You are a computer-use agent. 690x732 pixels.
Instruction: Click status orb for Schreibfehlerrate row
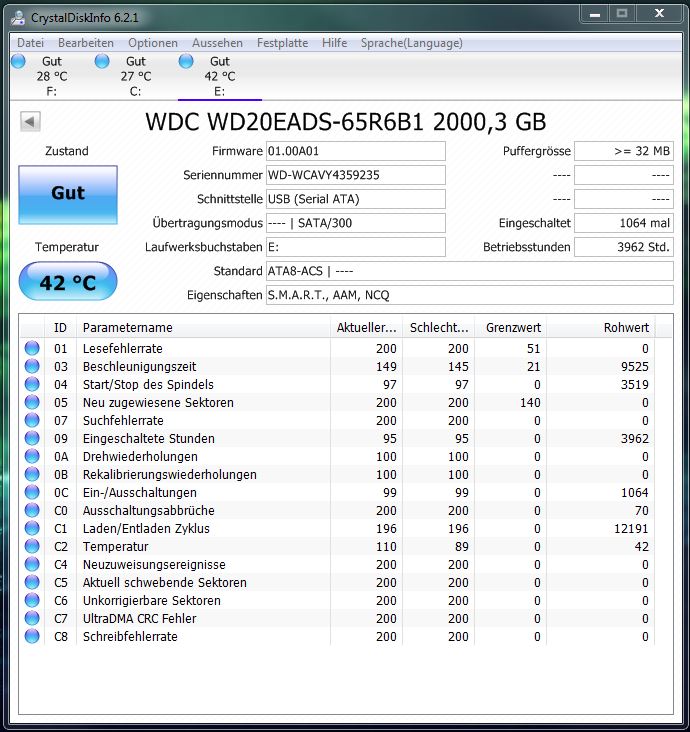[x=32, y=636]
